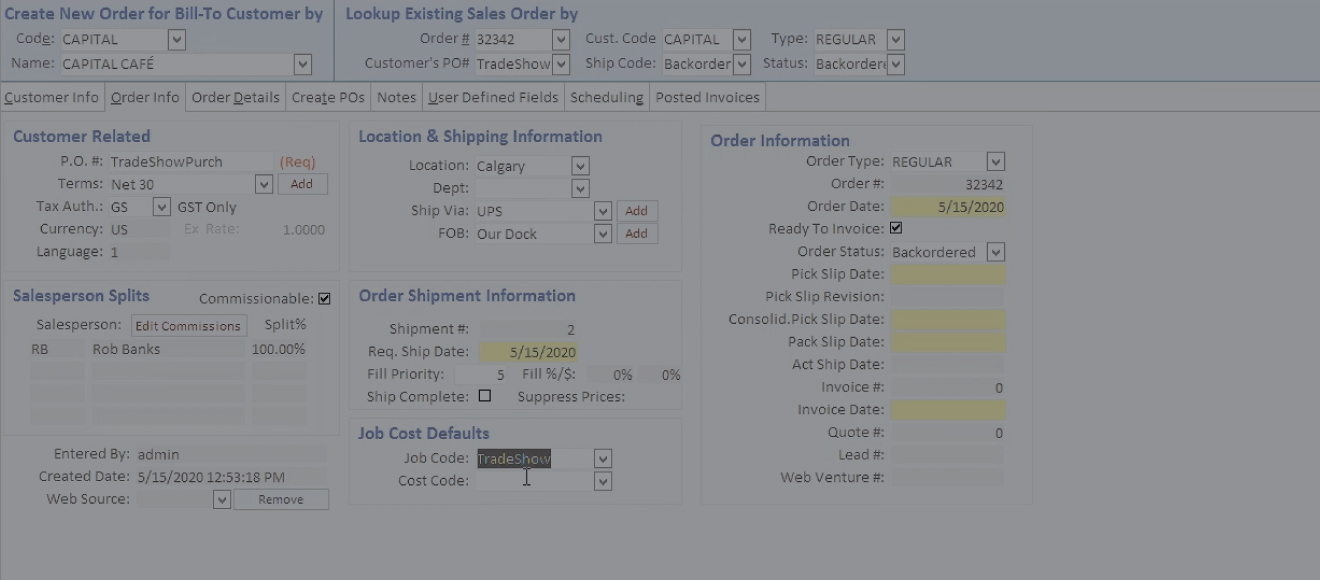The width and height of the screenshot is (1320, 580).
Task: Open the Posted Invoices tab
Action: tap(707, 97)
